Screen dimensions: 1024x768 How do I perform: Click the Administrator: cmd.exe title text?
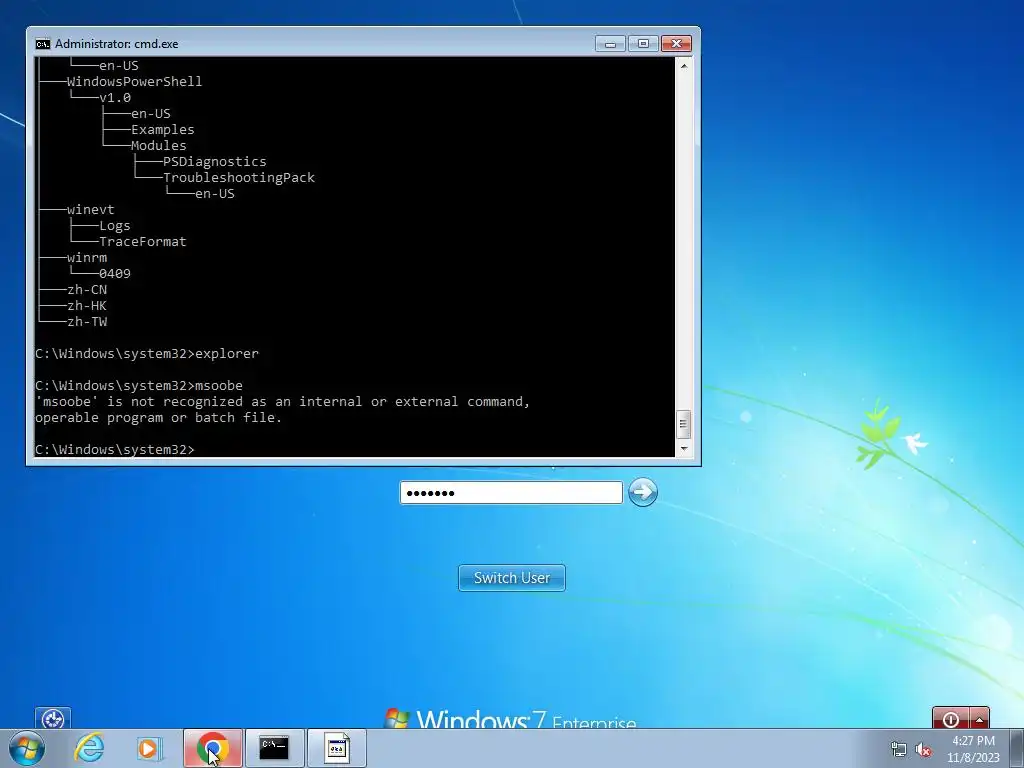[117, 44]
